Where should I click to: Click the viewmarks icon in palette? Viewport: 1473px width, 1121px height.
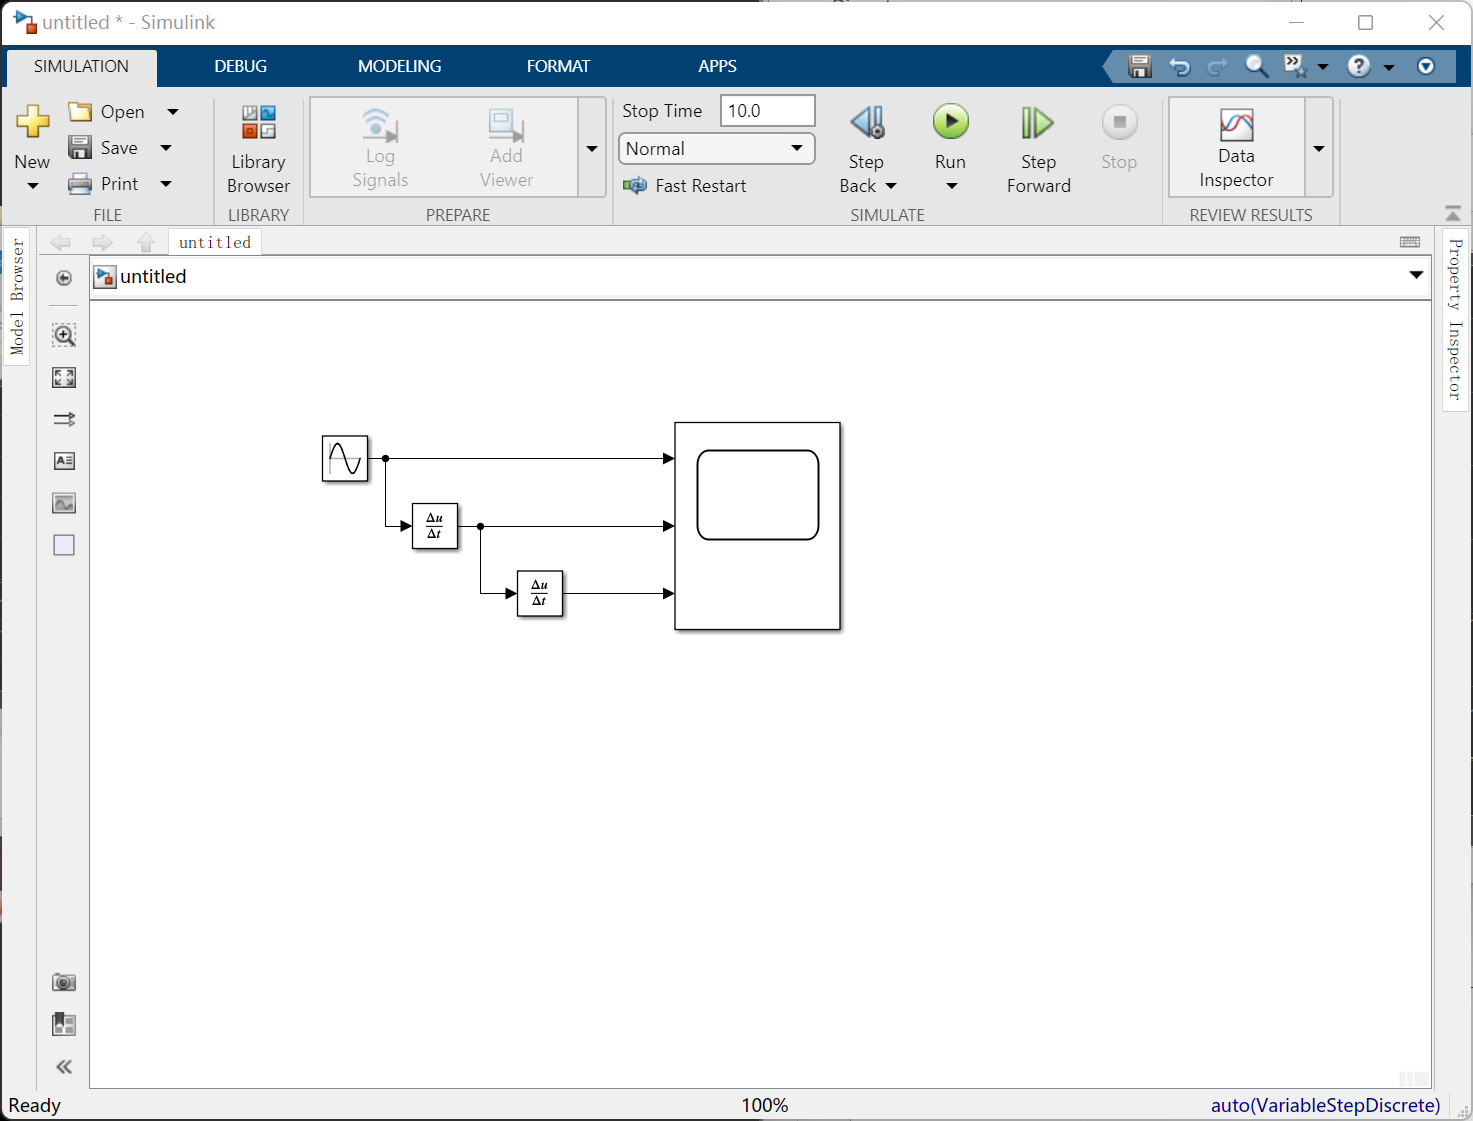point(64,1024)
